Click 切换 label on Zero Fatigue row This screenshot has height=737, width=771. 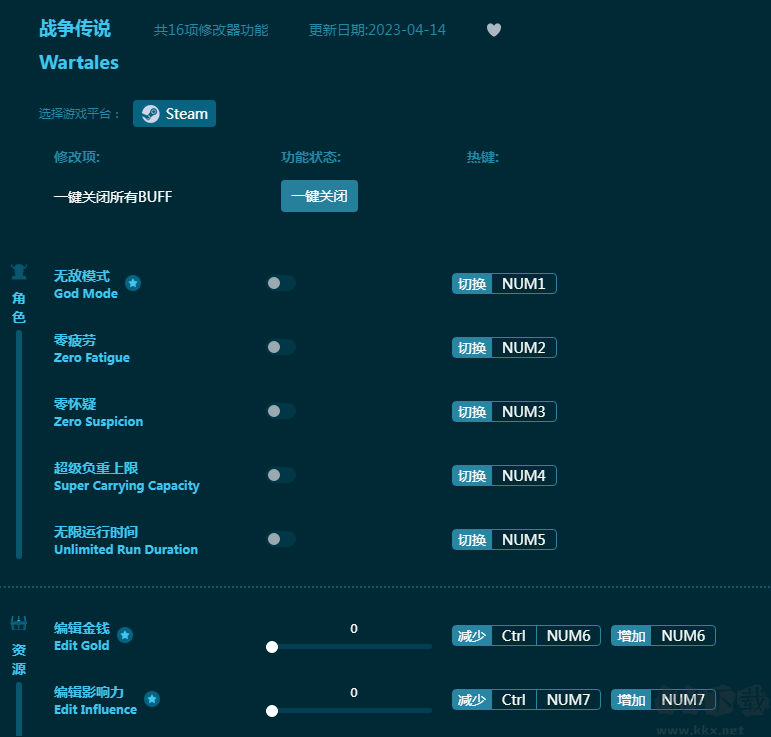tap(472, 348)
